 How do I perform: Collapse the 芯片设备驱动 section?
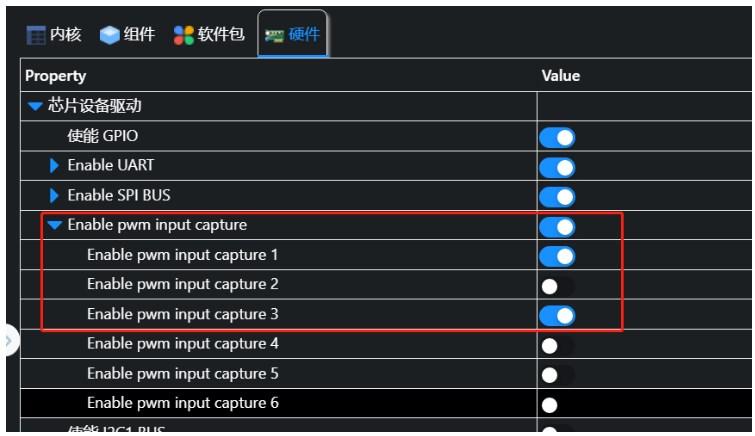pyautogui.click(x=35, y=107)
